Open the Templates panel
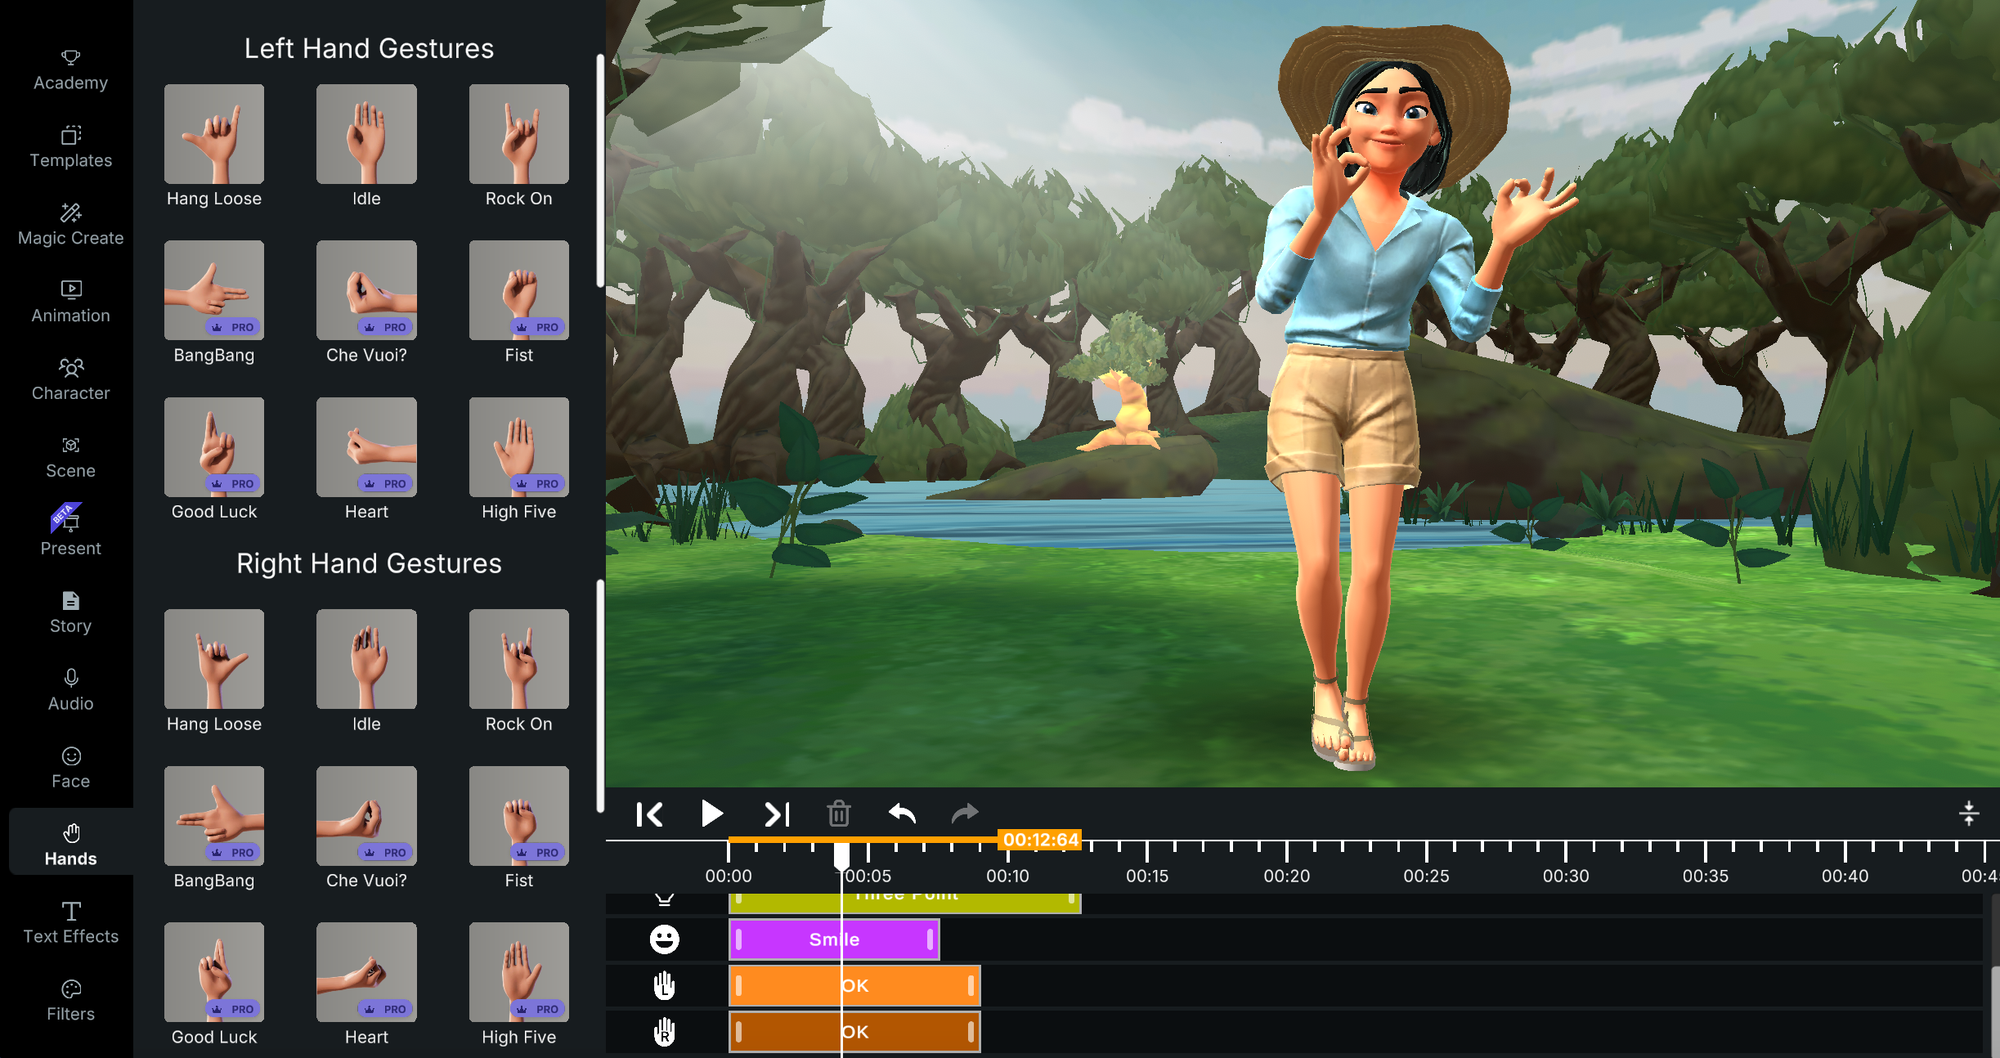 (69, 145)
